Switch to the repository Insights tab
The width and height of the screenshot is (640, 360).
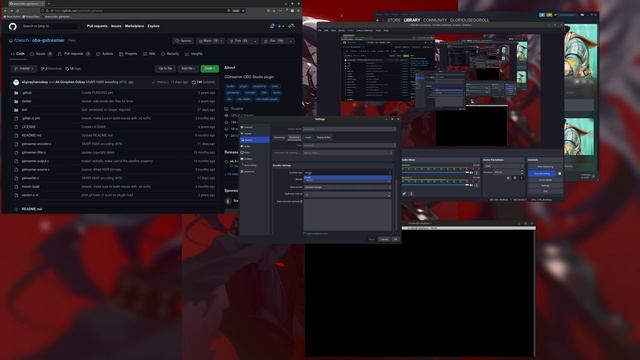coord(194,54)
